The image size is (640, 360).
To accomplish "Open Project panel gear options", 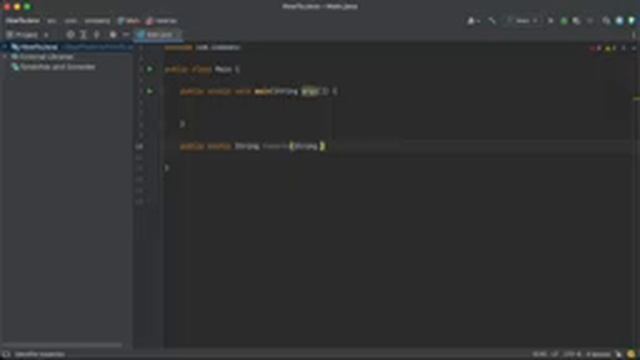I will pyautogui.click(x=113, y=35).
